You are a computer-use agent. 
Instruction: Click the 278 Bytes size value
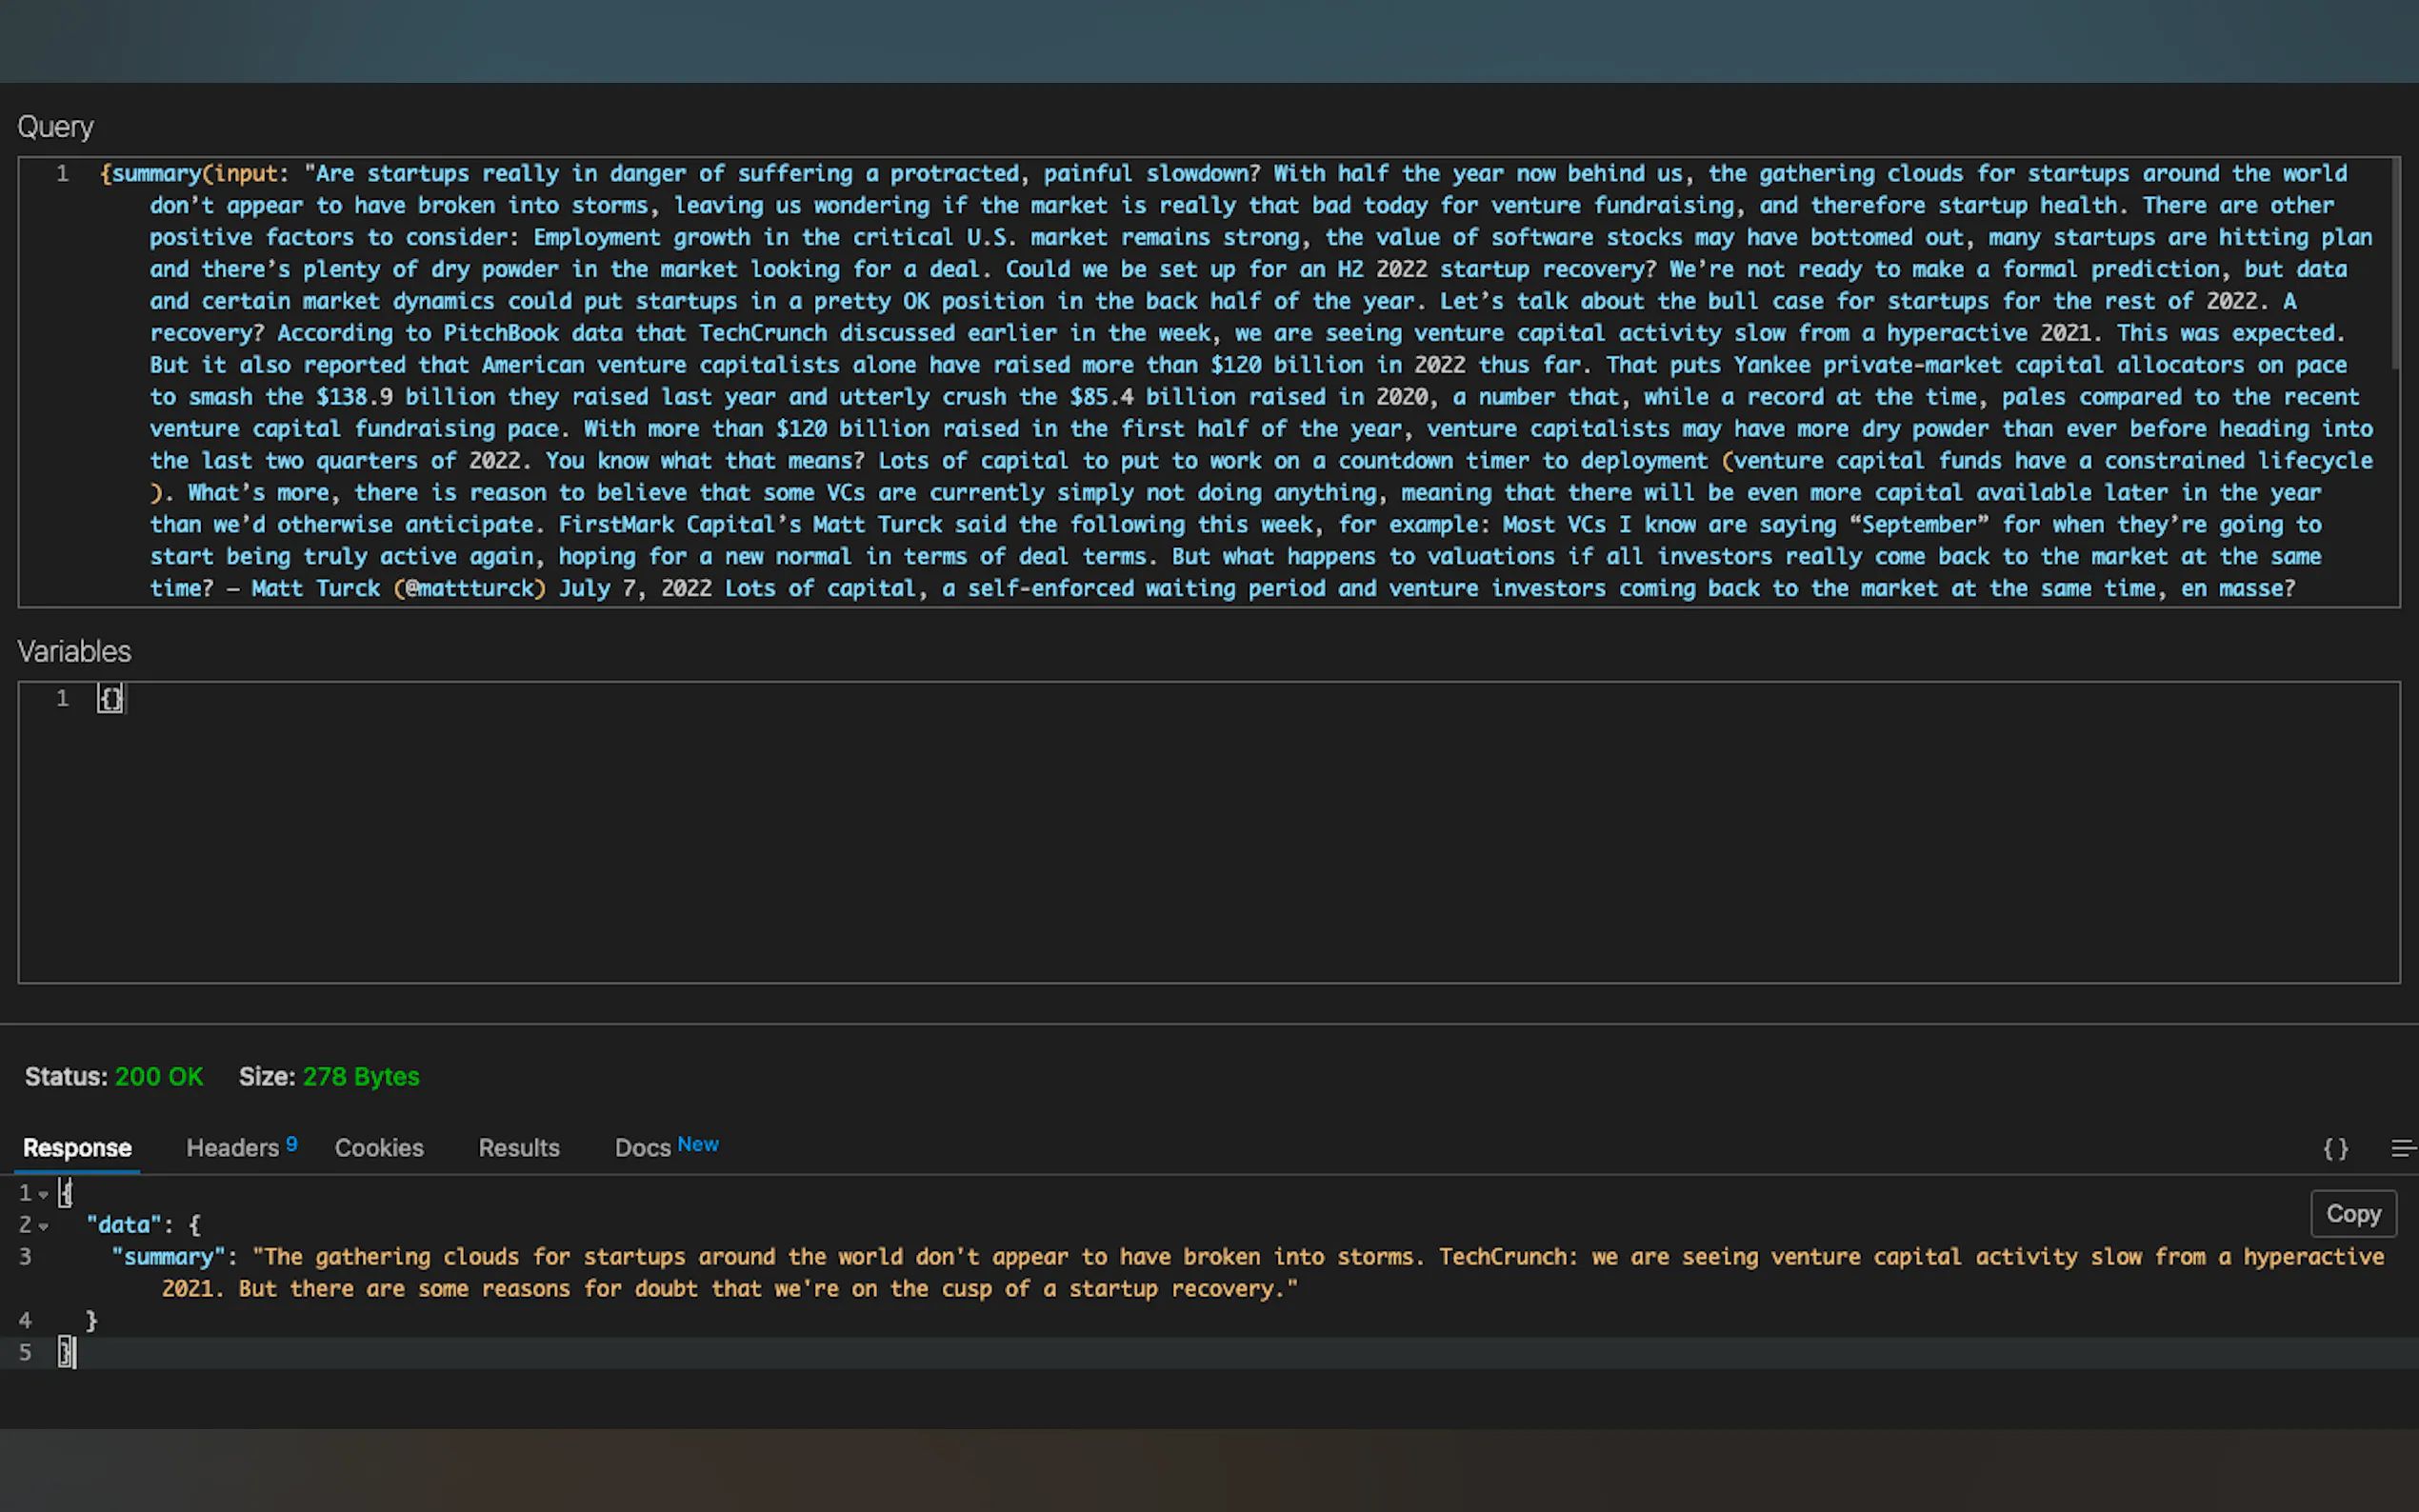click(x=361, y=1076)
